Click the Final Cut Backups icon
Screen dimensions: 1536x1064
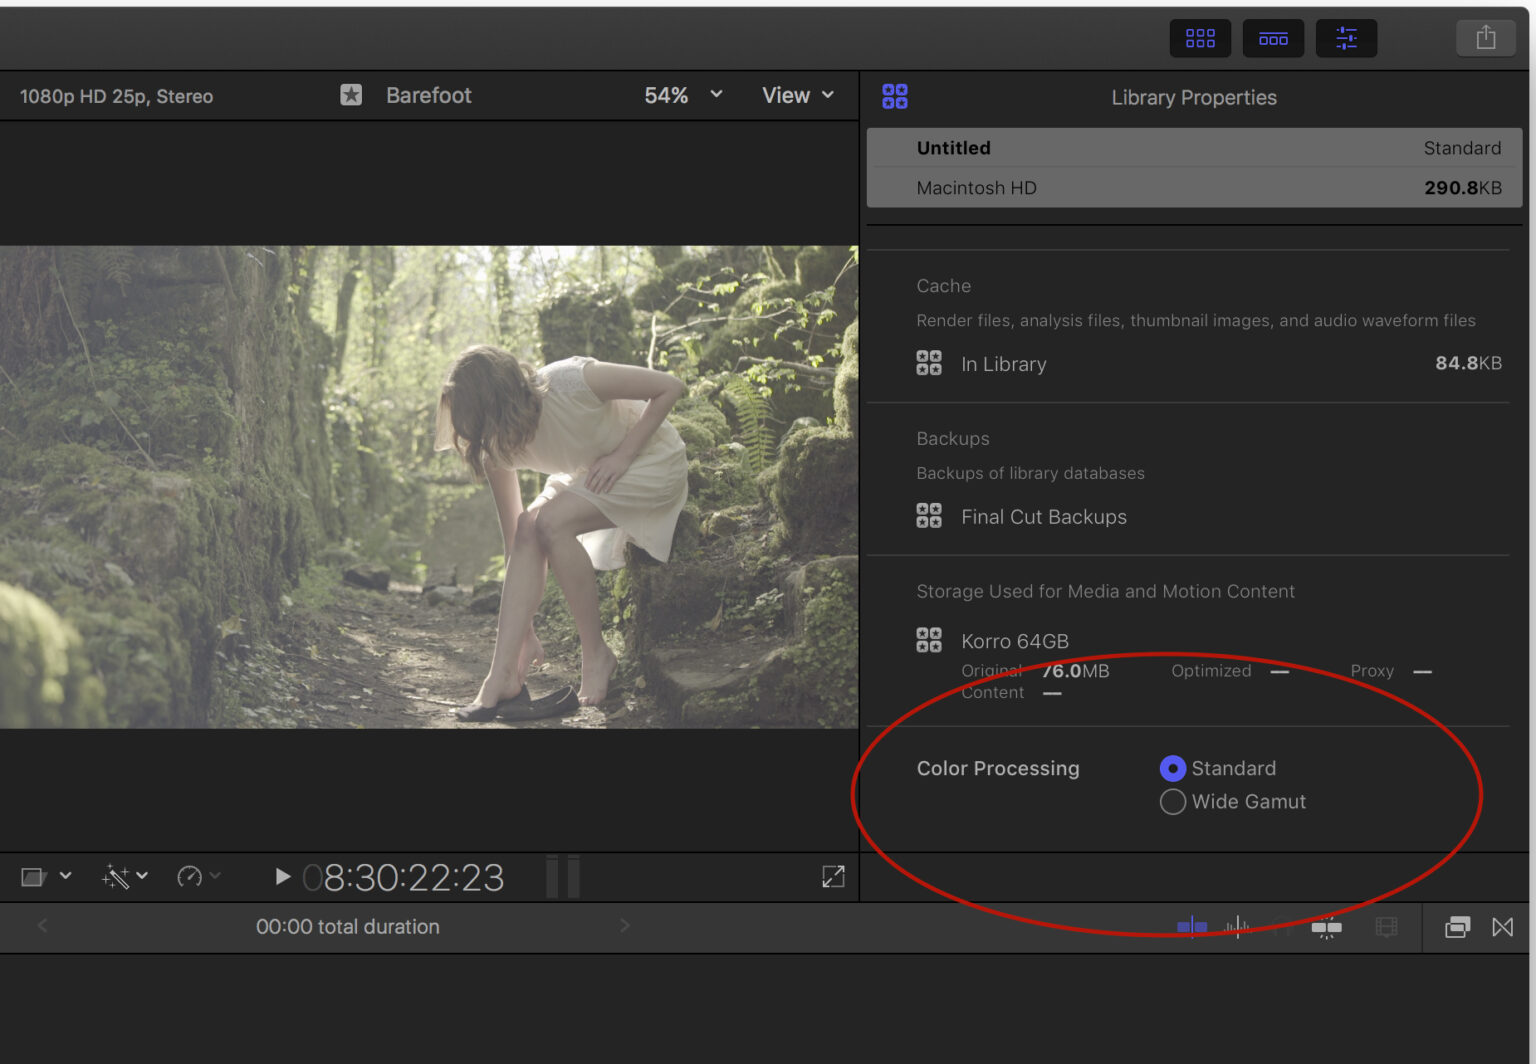point(929,516)
